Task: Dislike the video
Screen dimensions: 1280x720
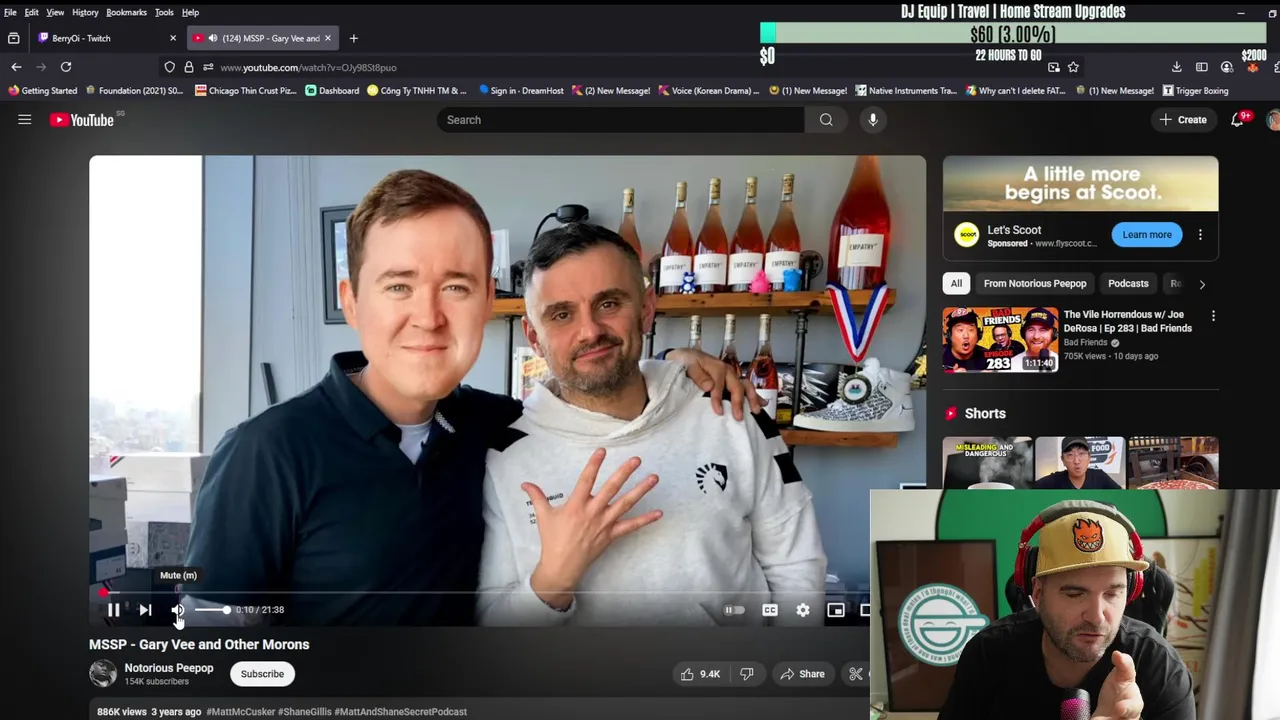Action: pos(747,674)
